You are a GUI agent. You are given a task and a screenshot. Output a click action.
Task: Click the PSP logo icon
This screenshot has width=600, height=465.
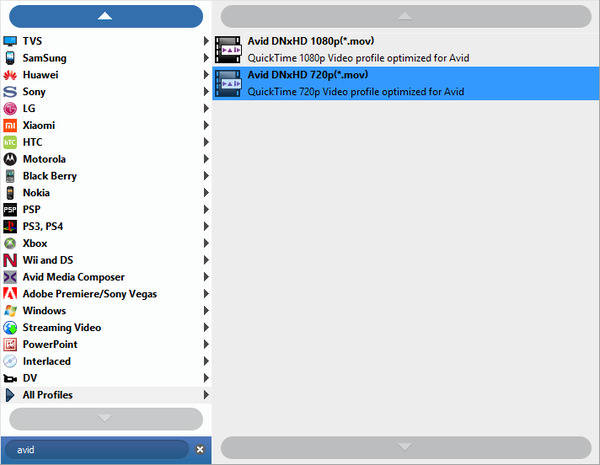[x=10, y=209]
